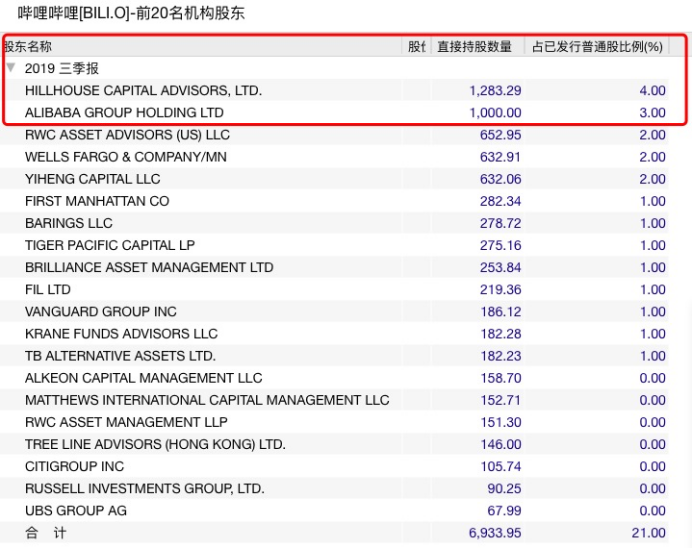
Task: Click the 152.71 holding value
Action: point(500,400)
